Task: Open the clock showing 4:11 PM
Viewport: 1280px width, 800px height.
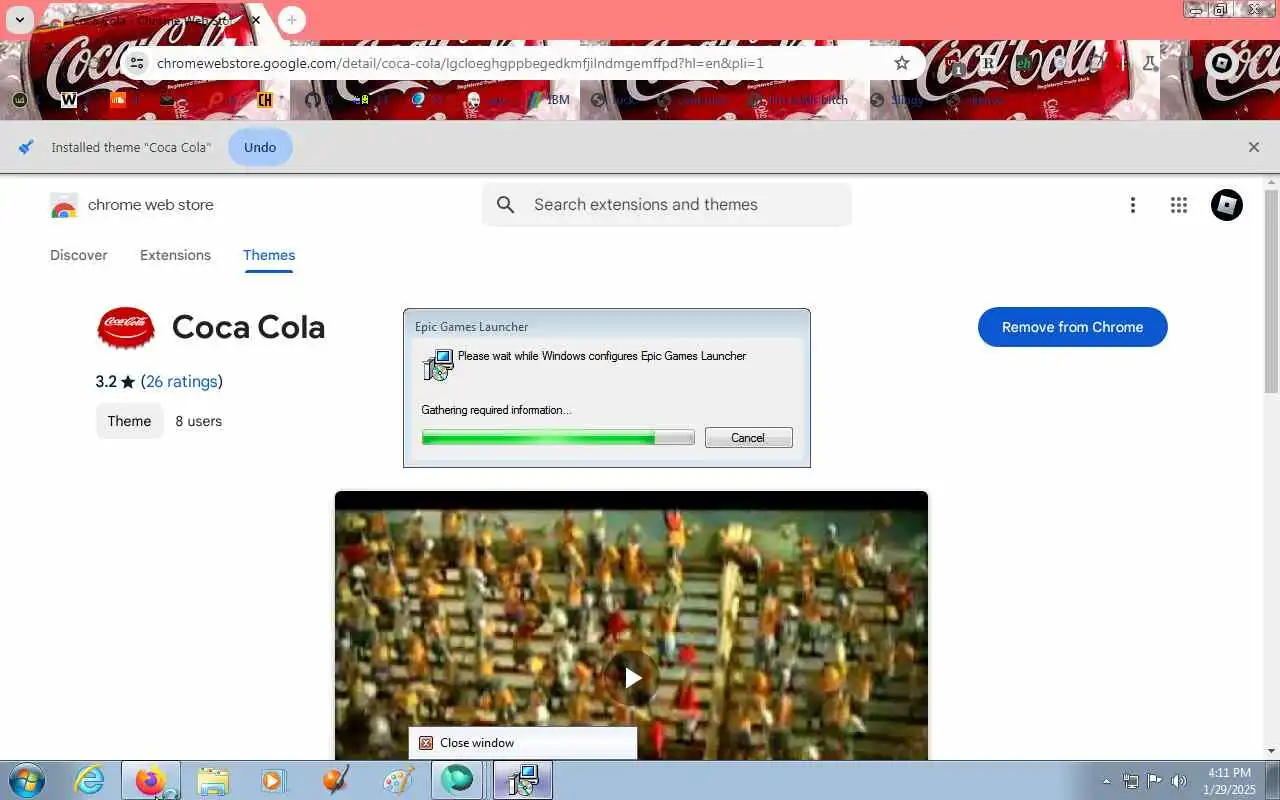Action: [1230, 781]
